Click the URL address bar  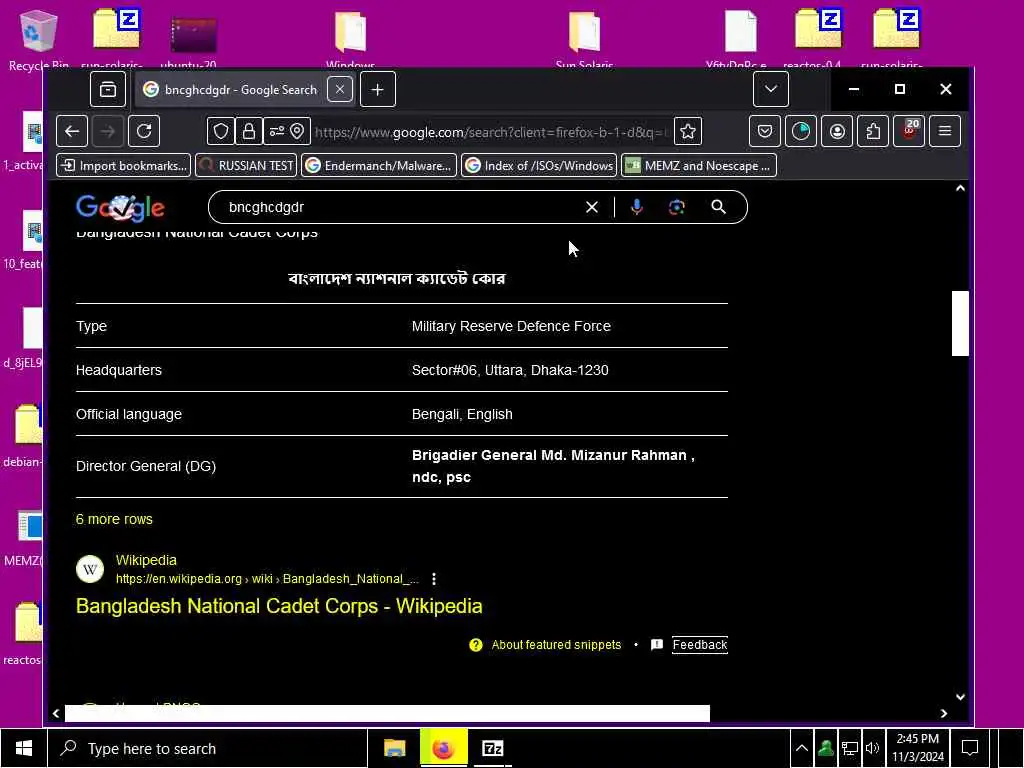pos(490,133)
